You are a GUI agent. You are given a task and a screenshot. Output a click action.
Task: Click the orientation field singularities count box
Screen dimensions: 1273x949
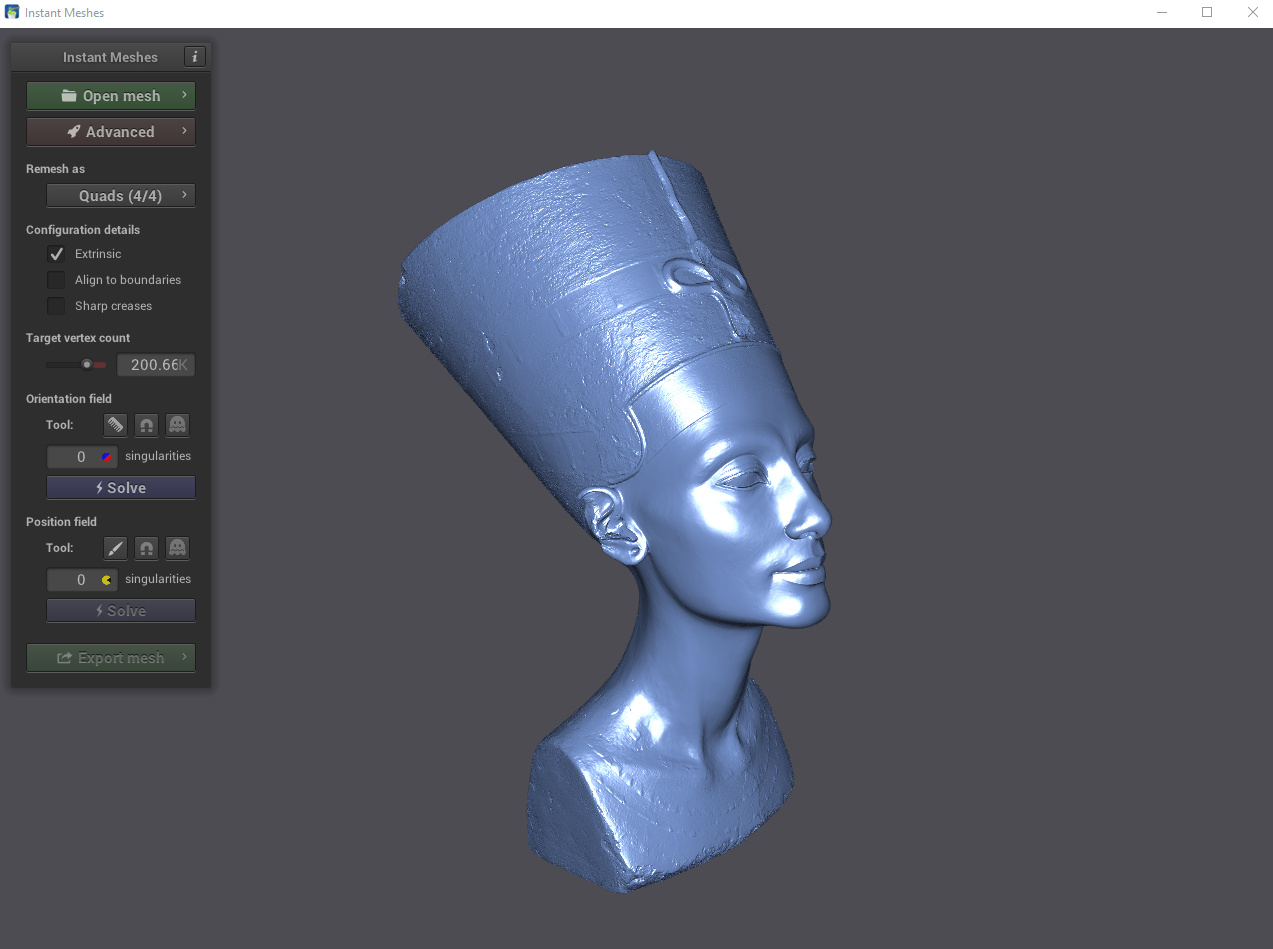click(x=82, y=457)
